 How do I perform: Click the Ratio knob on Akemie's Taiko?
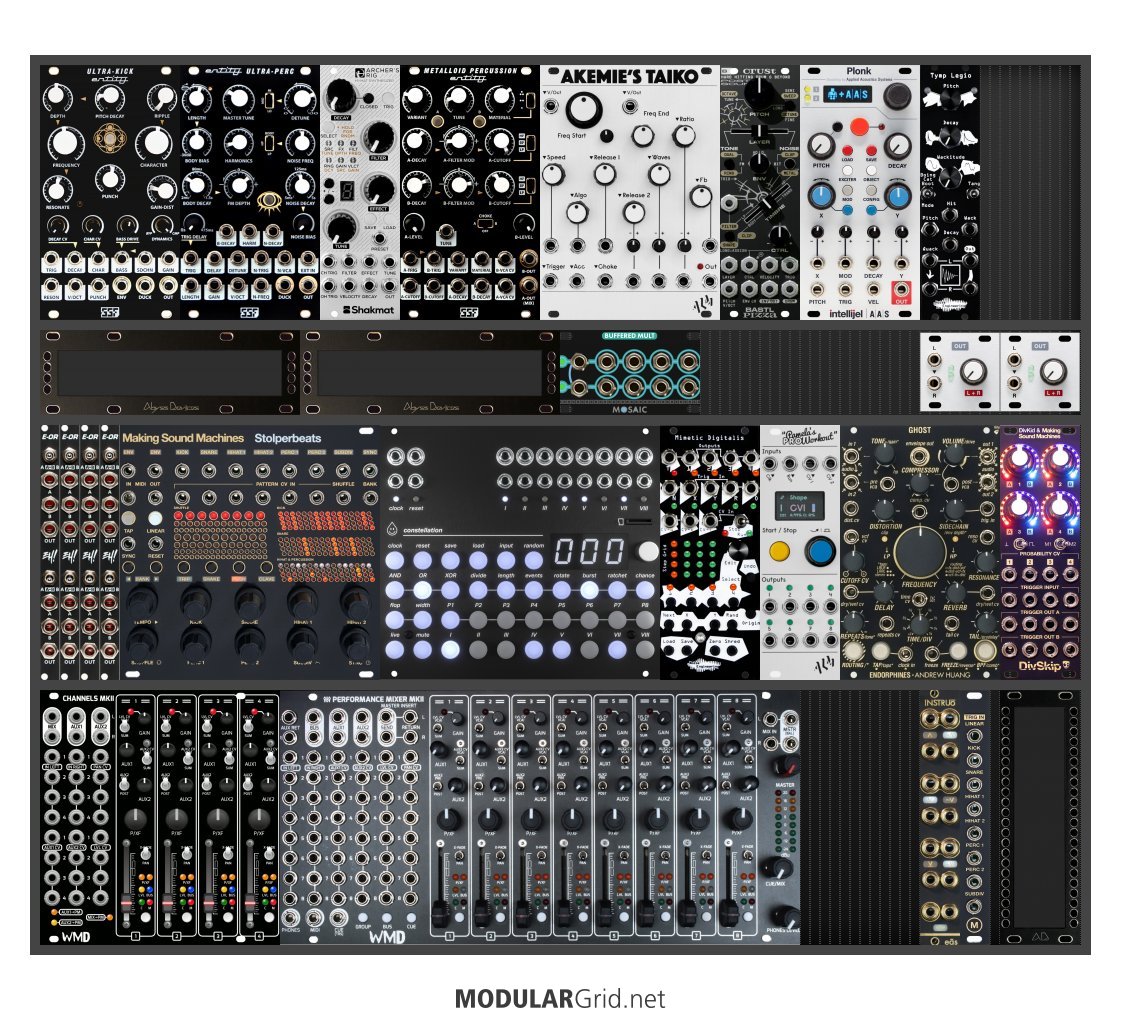pyautogui.click(x=684, y=136)
